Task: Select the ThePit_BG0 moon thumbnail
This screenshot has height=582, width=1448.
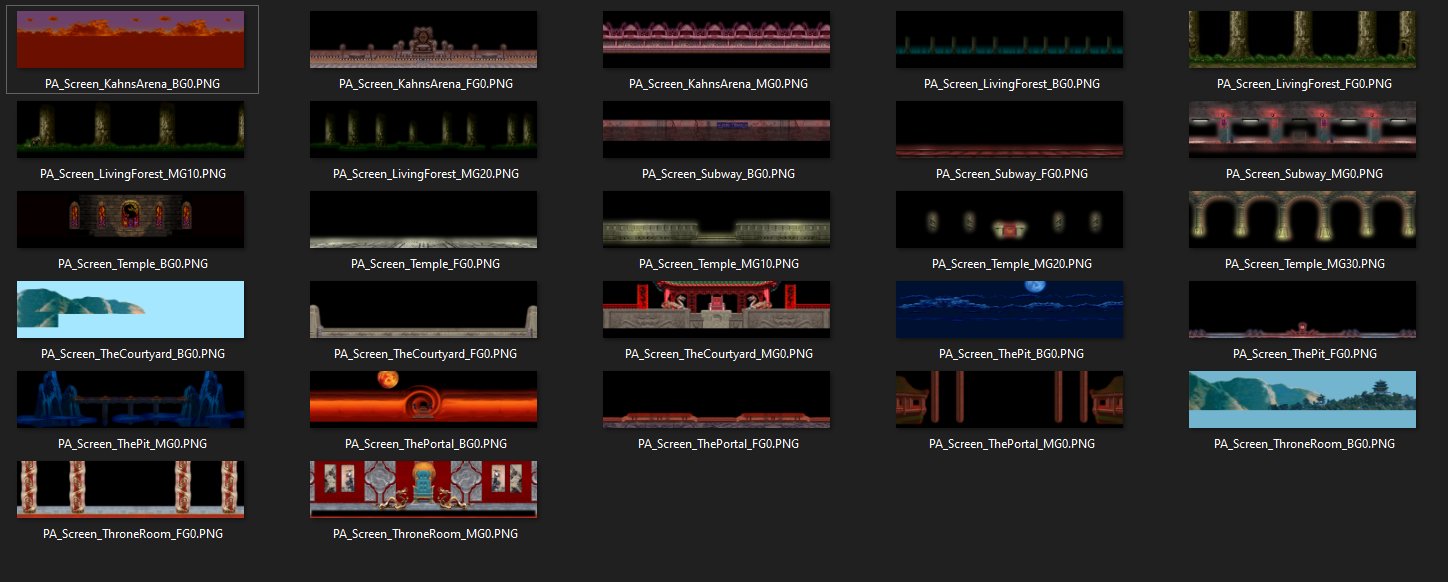Action: pos(1010,310)
